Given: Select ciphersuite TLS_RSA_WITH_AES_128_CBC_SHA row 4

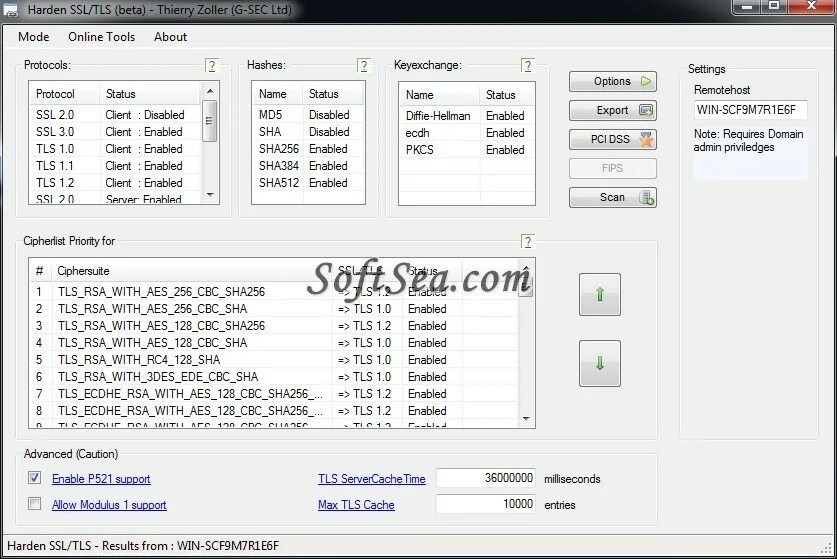Looking at the screenshot, I should (x=274, y=343).
